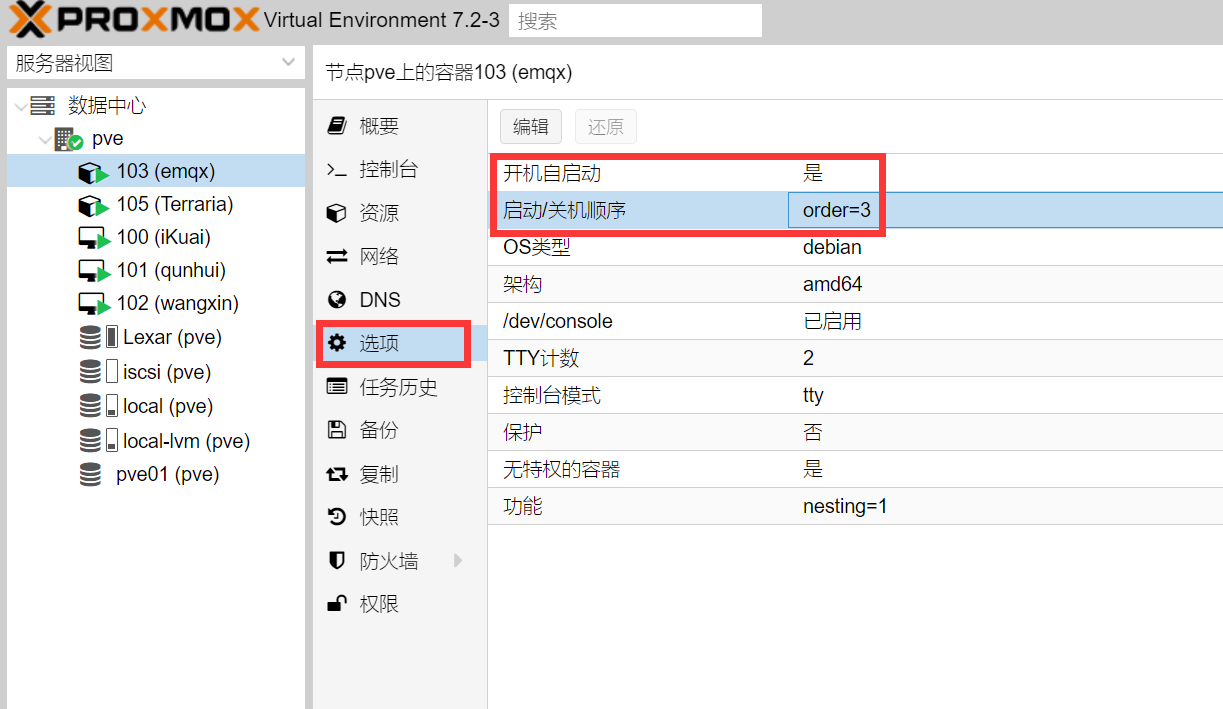This screenshot has width=1223, height=709.
Task: Select the pve node icon
Action: 68,139
